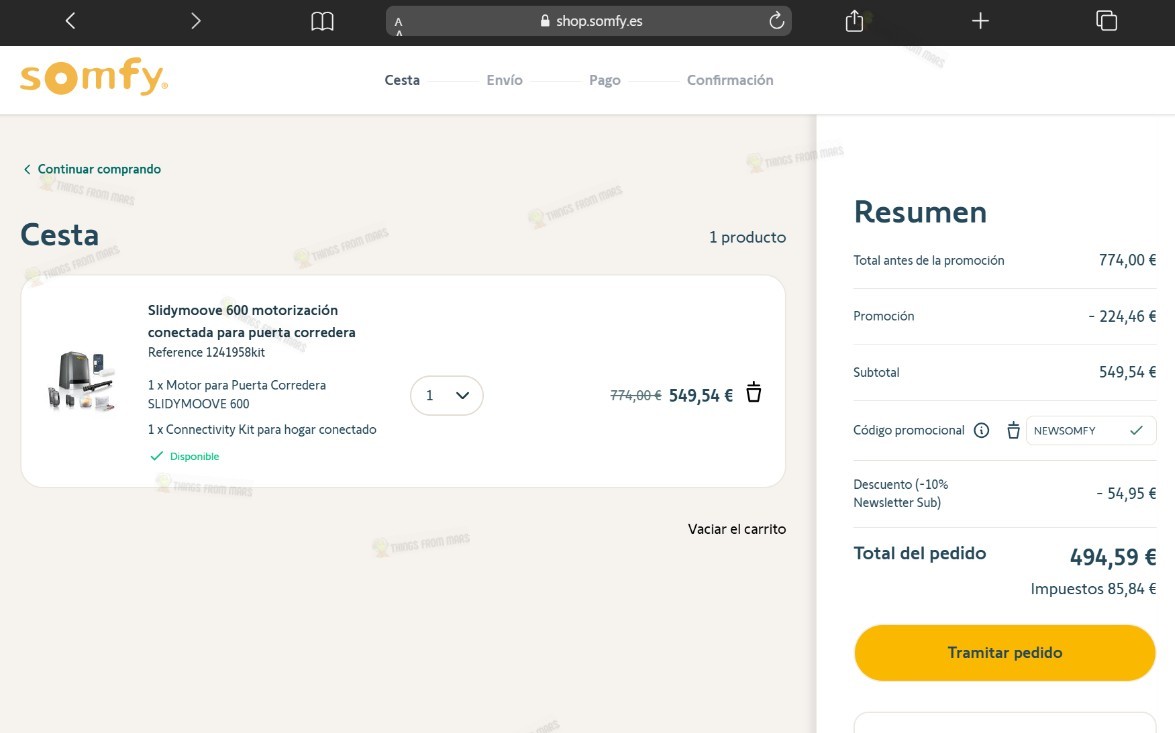
Task: Click the Resumen heading
Action: coord(920,212)
